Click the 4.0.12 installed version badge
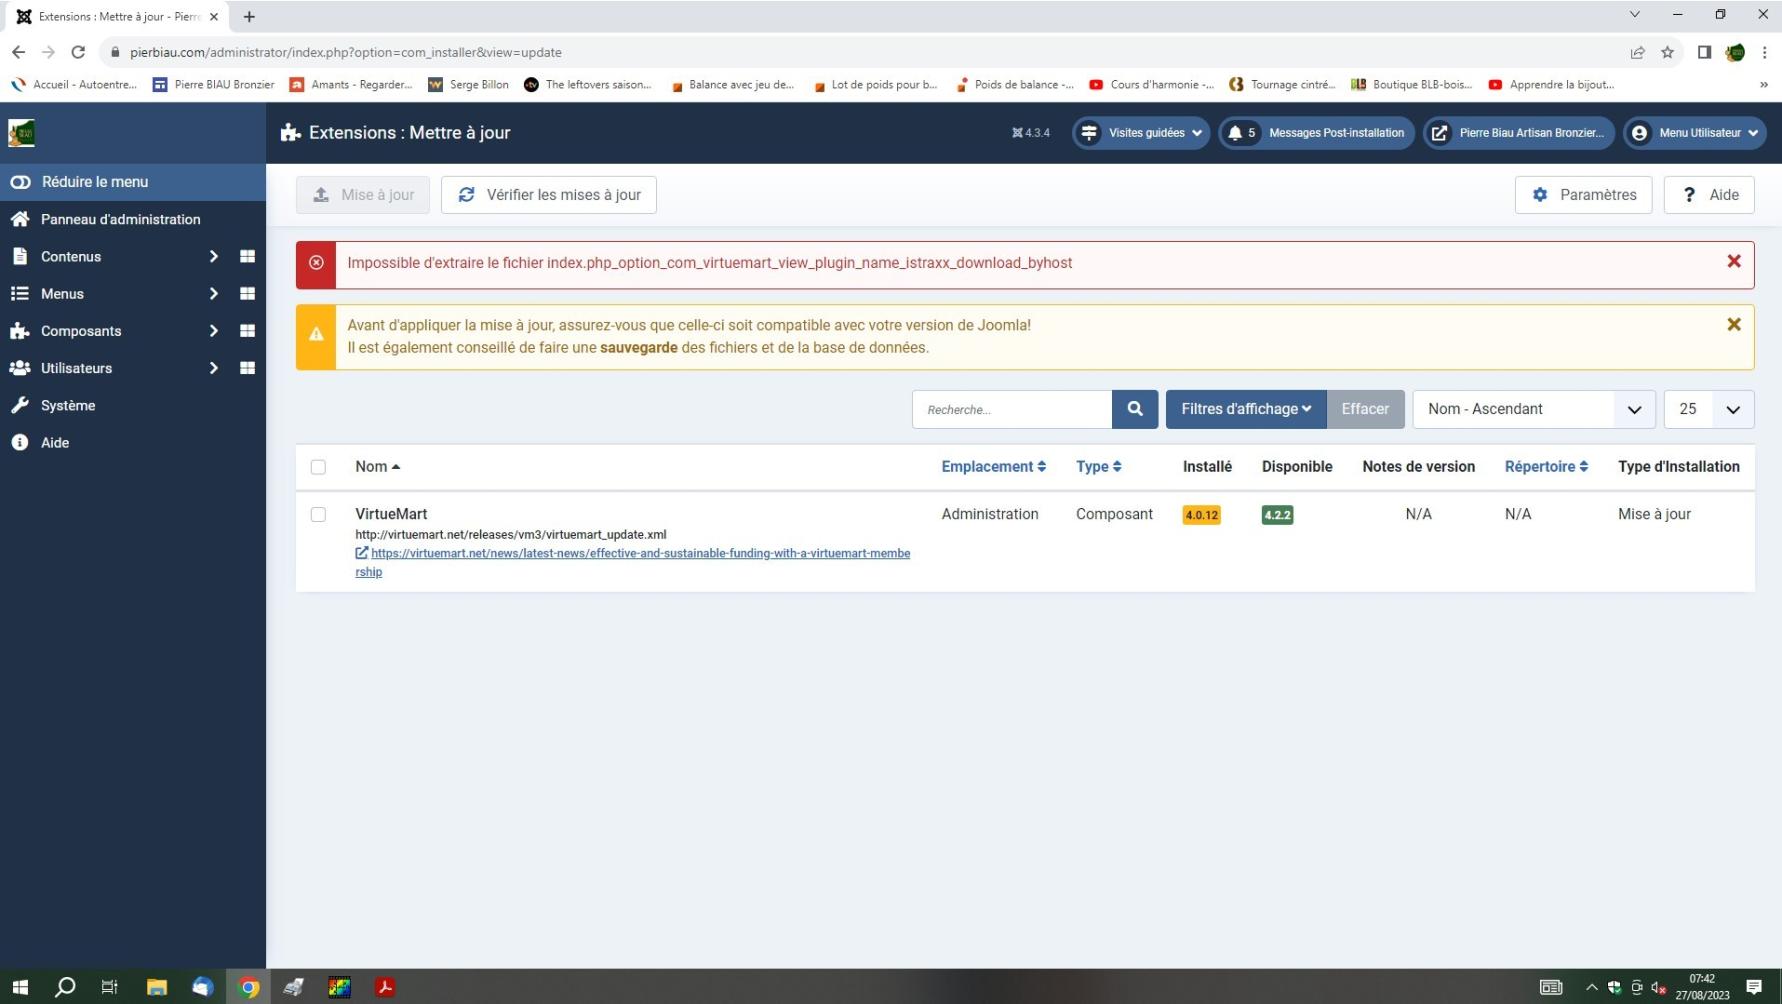Viewport: 1782px width, 1004px height. click(1201, 515)
